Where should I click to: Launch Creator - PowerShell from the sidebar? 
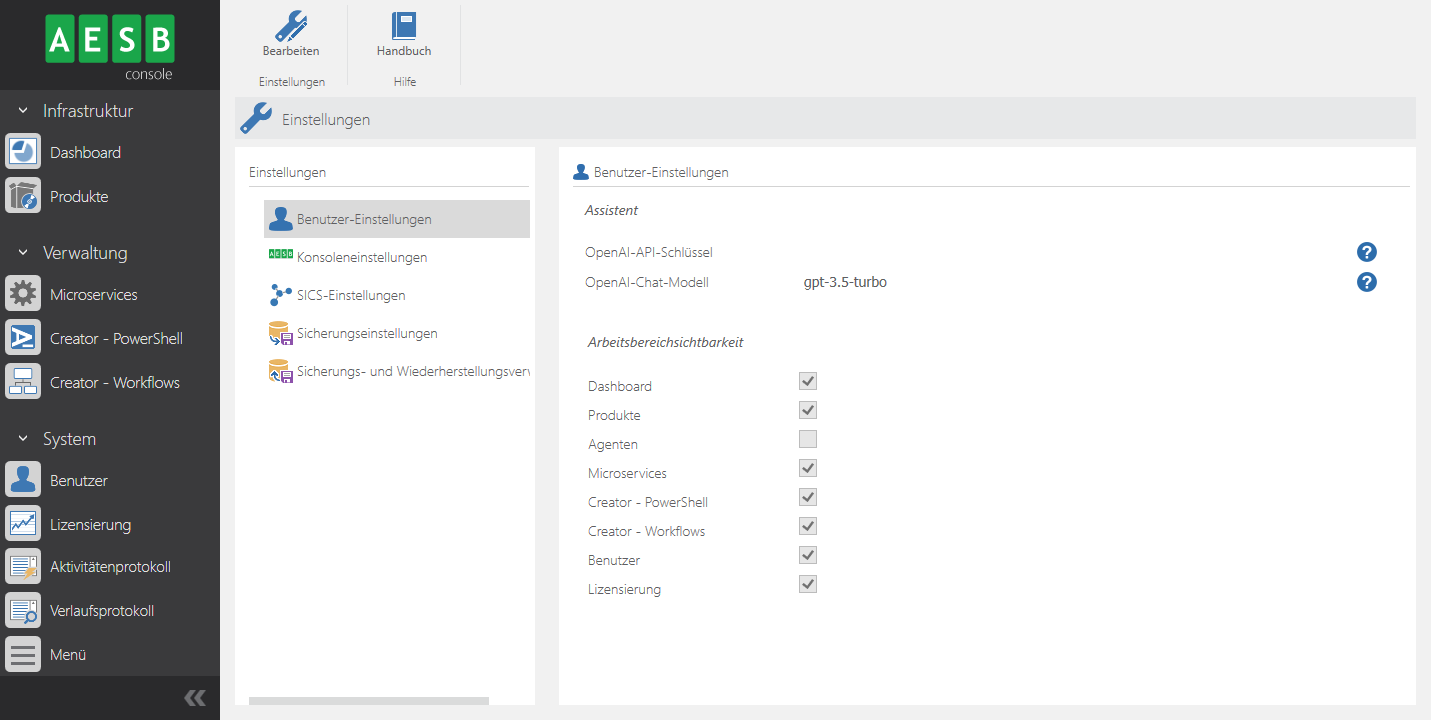point(22,337)
